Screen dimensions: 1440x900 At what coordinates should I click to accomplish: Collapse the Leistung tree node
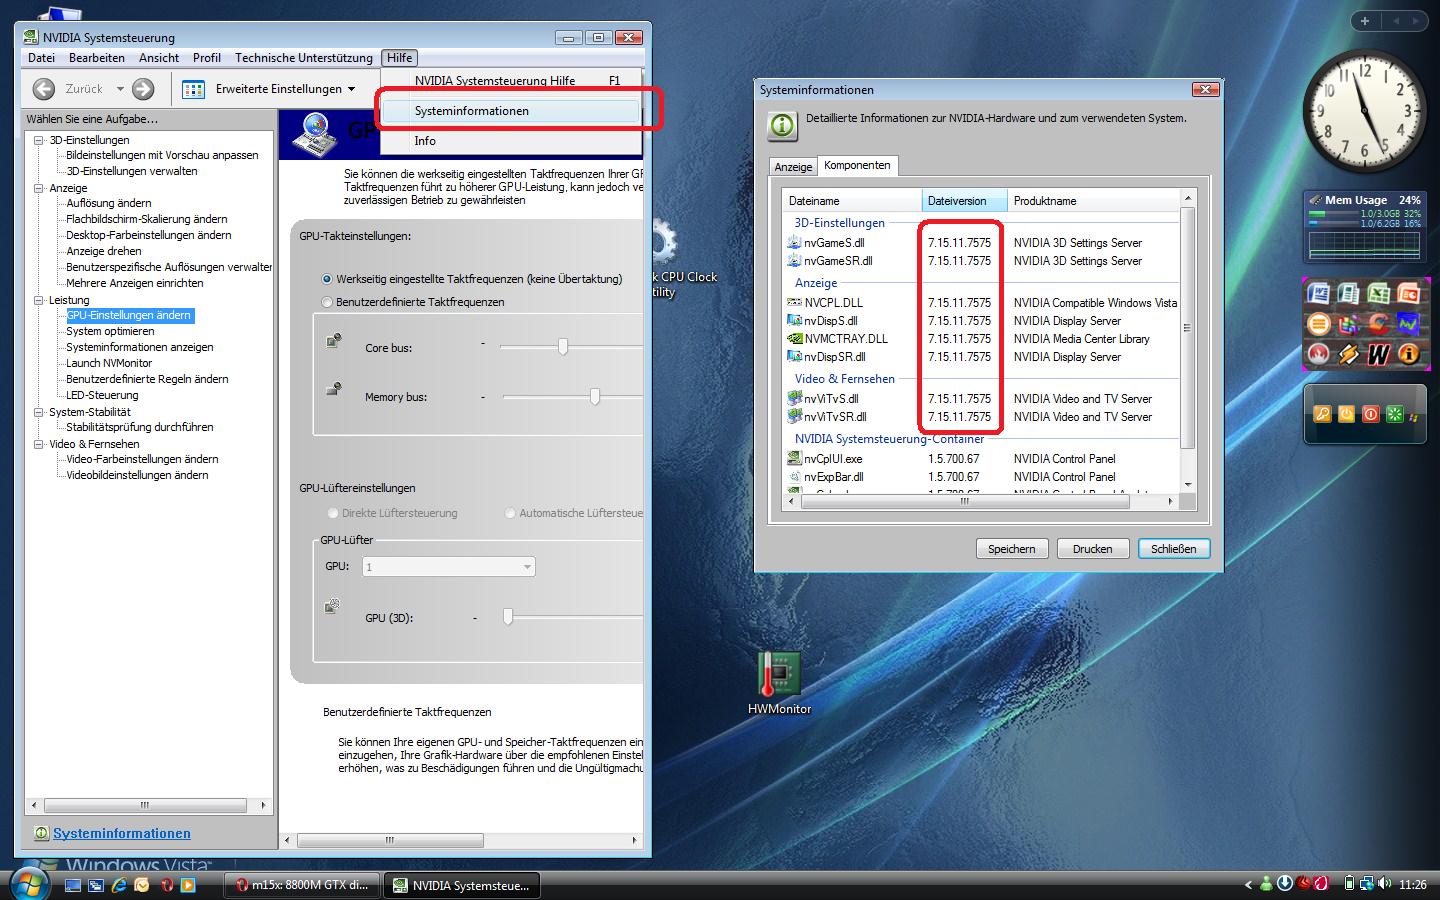(x=39, y=300)
